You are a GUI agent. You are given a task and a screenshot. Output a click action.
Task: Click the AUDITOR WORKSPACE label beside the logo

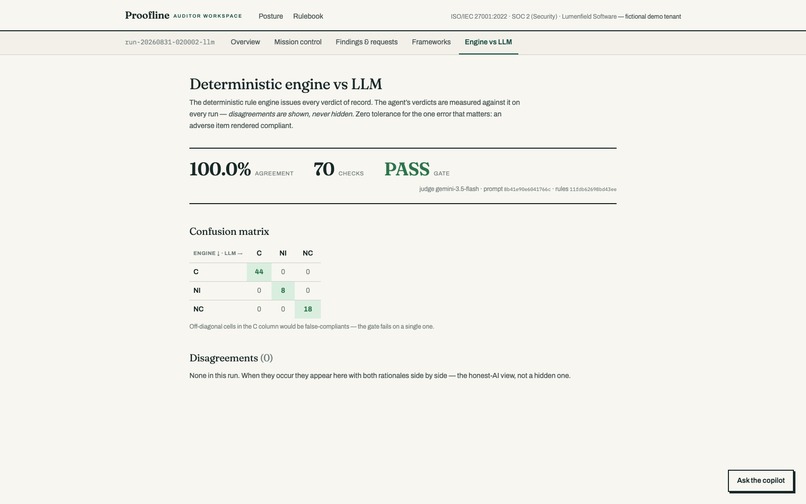[x=208, y=16]
